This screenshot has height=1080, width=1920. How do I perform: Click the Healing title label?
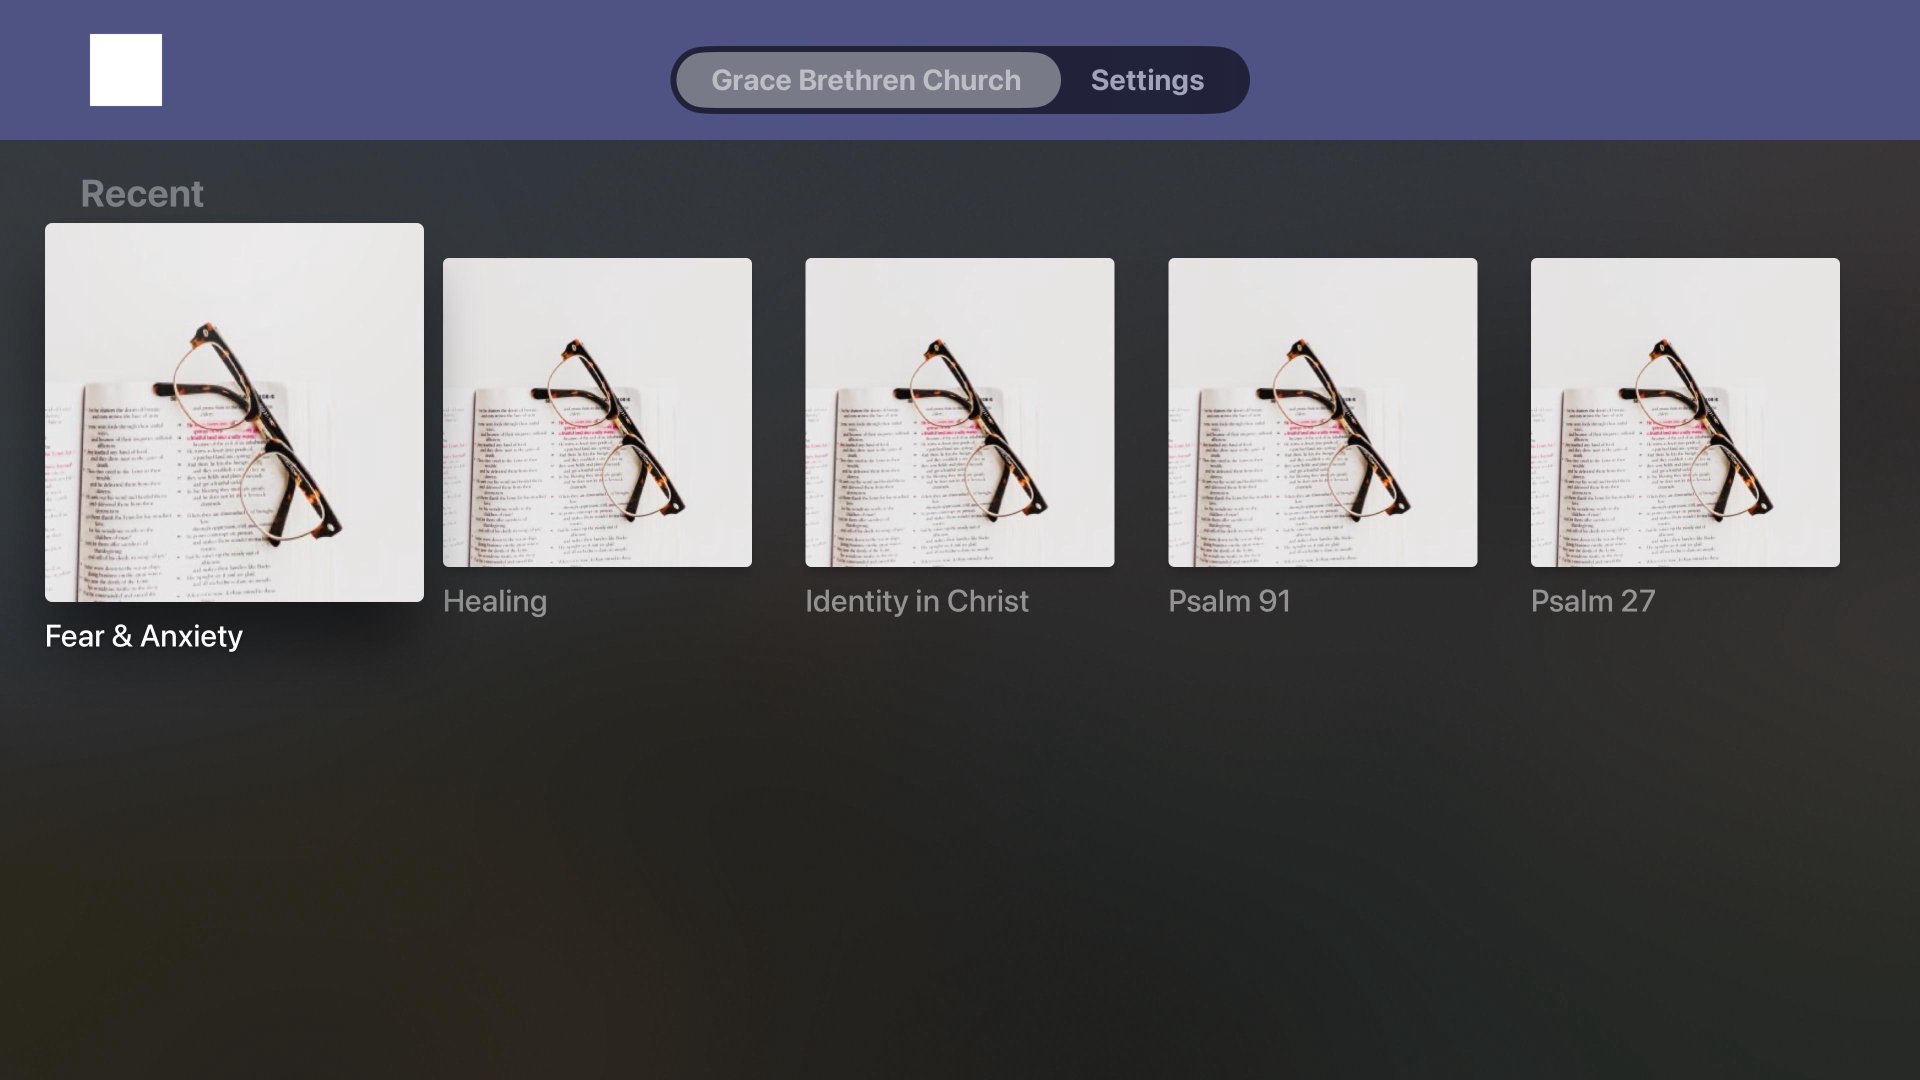pyautogui.click(x=495, y=601)
